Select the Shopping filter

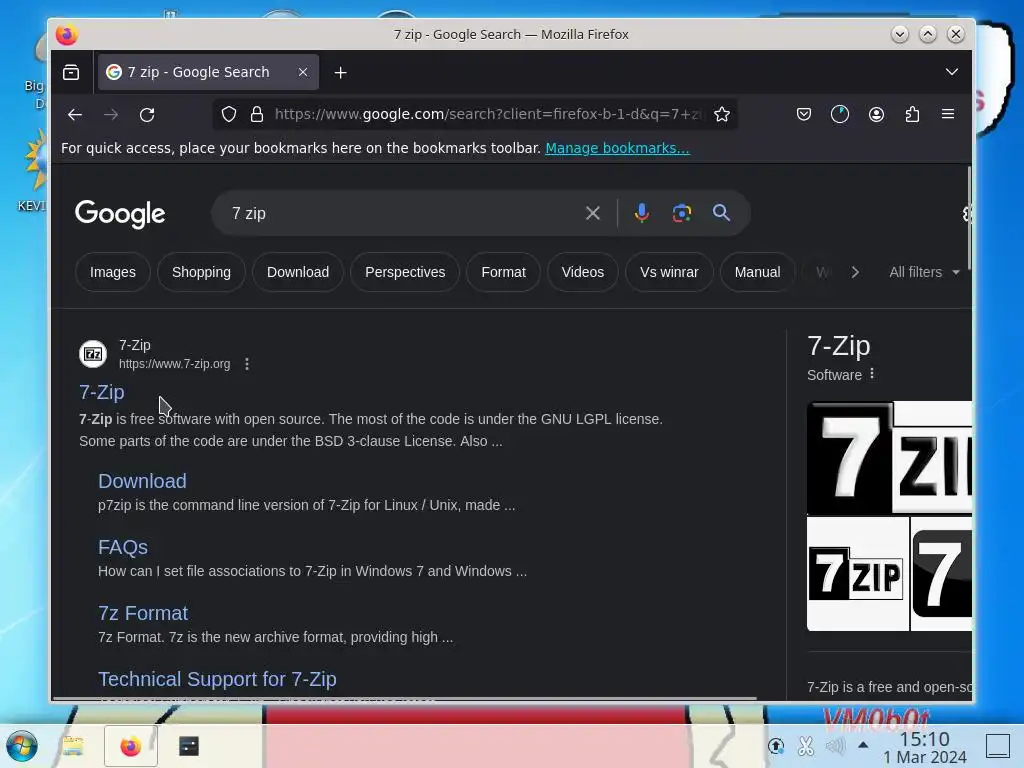(x=201, y=272)
